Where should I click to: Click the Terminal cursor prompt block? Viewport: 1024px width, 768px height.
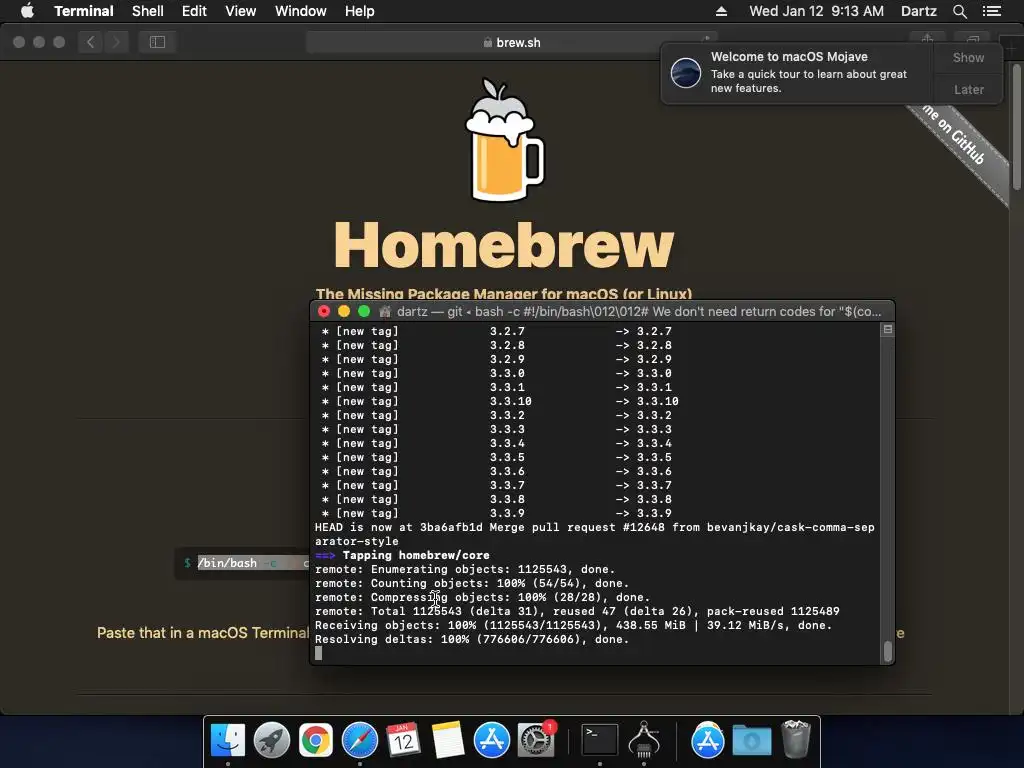tap(319, 653)
